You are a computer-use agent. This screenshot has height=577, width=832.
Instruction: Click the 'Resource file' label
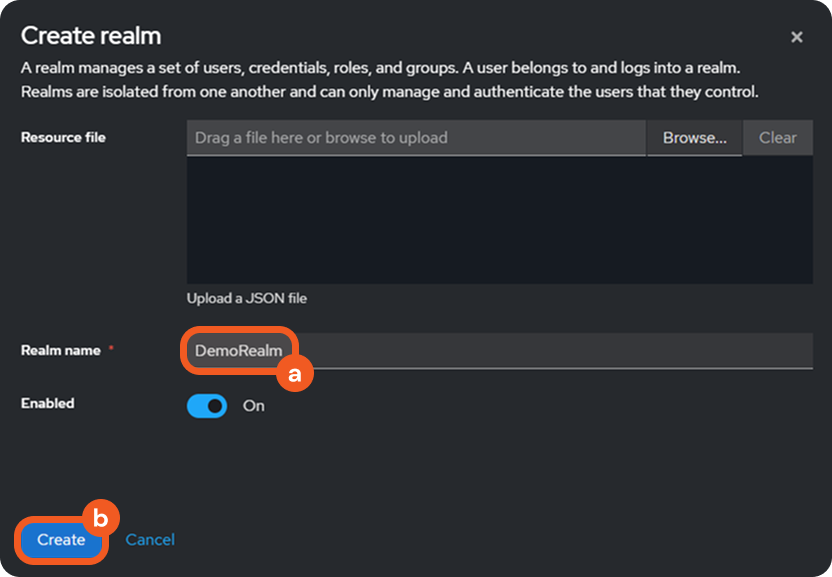63,137
